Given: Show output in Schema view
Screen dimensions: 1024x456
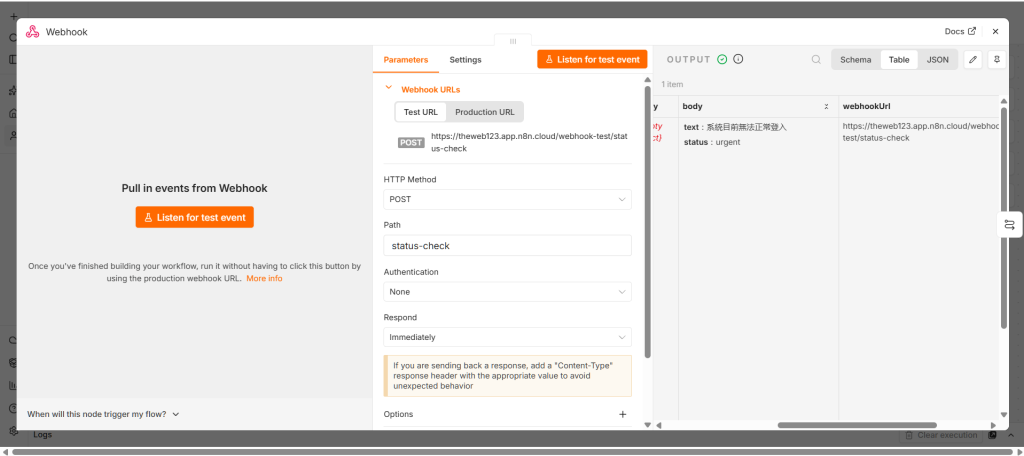Looking at the screenshot, I should coord(856,59).
